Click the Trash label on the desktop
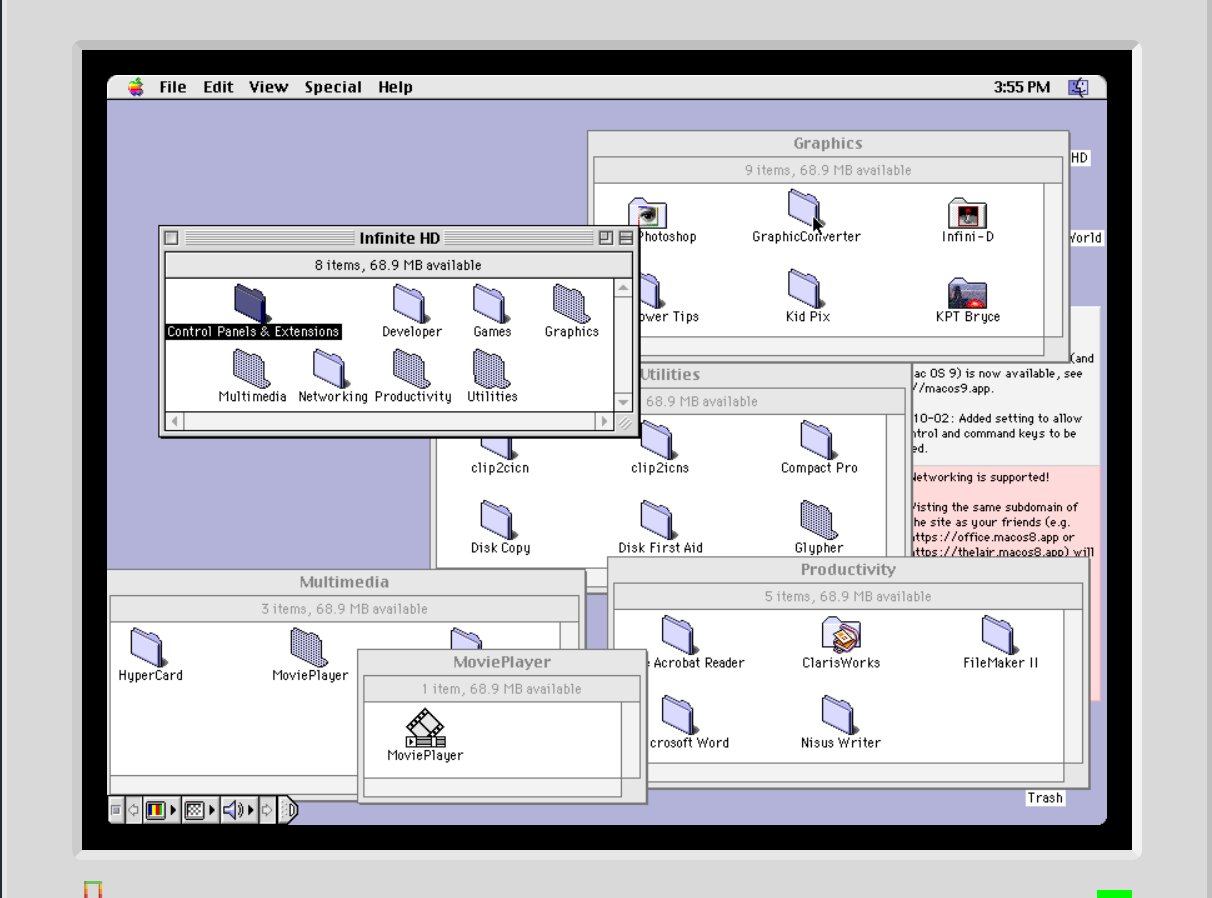This screenshot has width=1212, height=898. [x=1045, y=798]
